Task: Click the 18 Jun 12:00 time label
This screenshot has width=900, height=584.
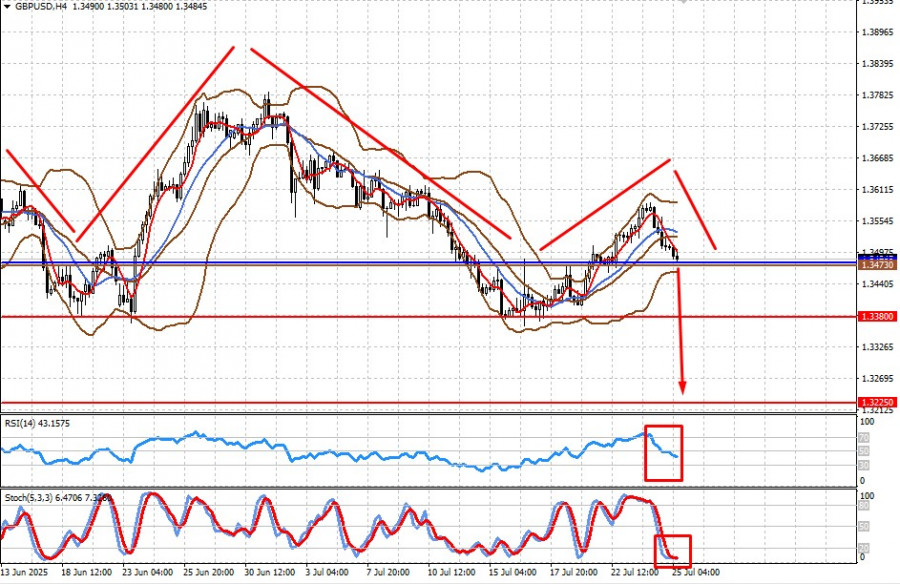Action: [x=86, y=573]
